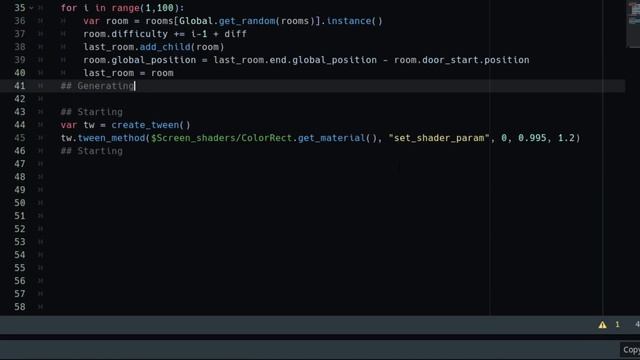Click the warning triangle icon in status bar
Viewport: 640px width, 360px height.
coord(602,324)
